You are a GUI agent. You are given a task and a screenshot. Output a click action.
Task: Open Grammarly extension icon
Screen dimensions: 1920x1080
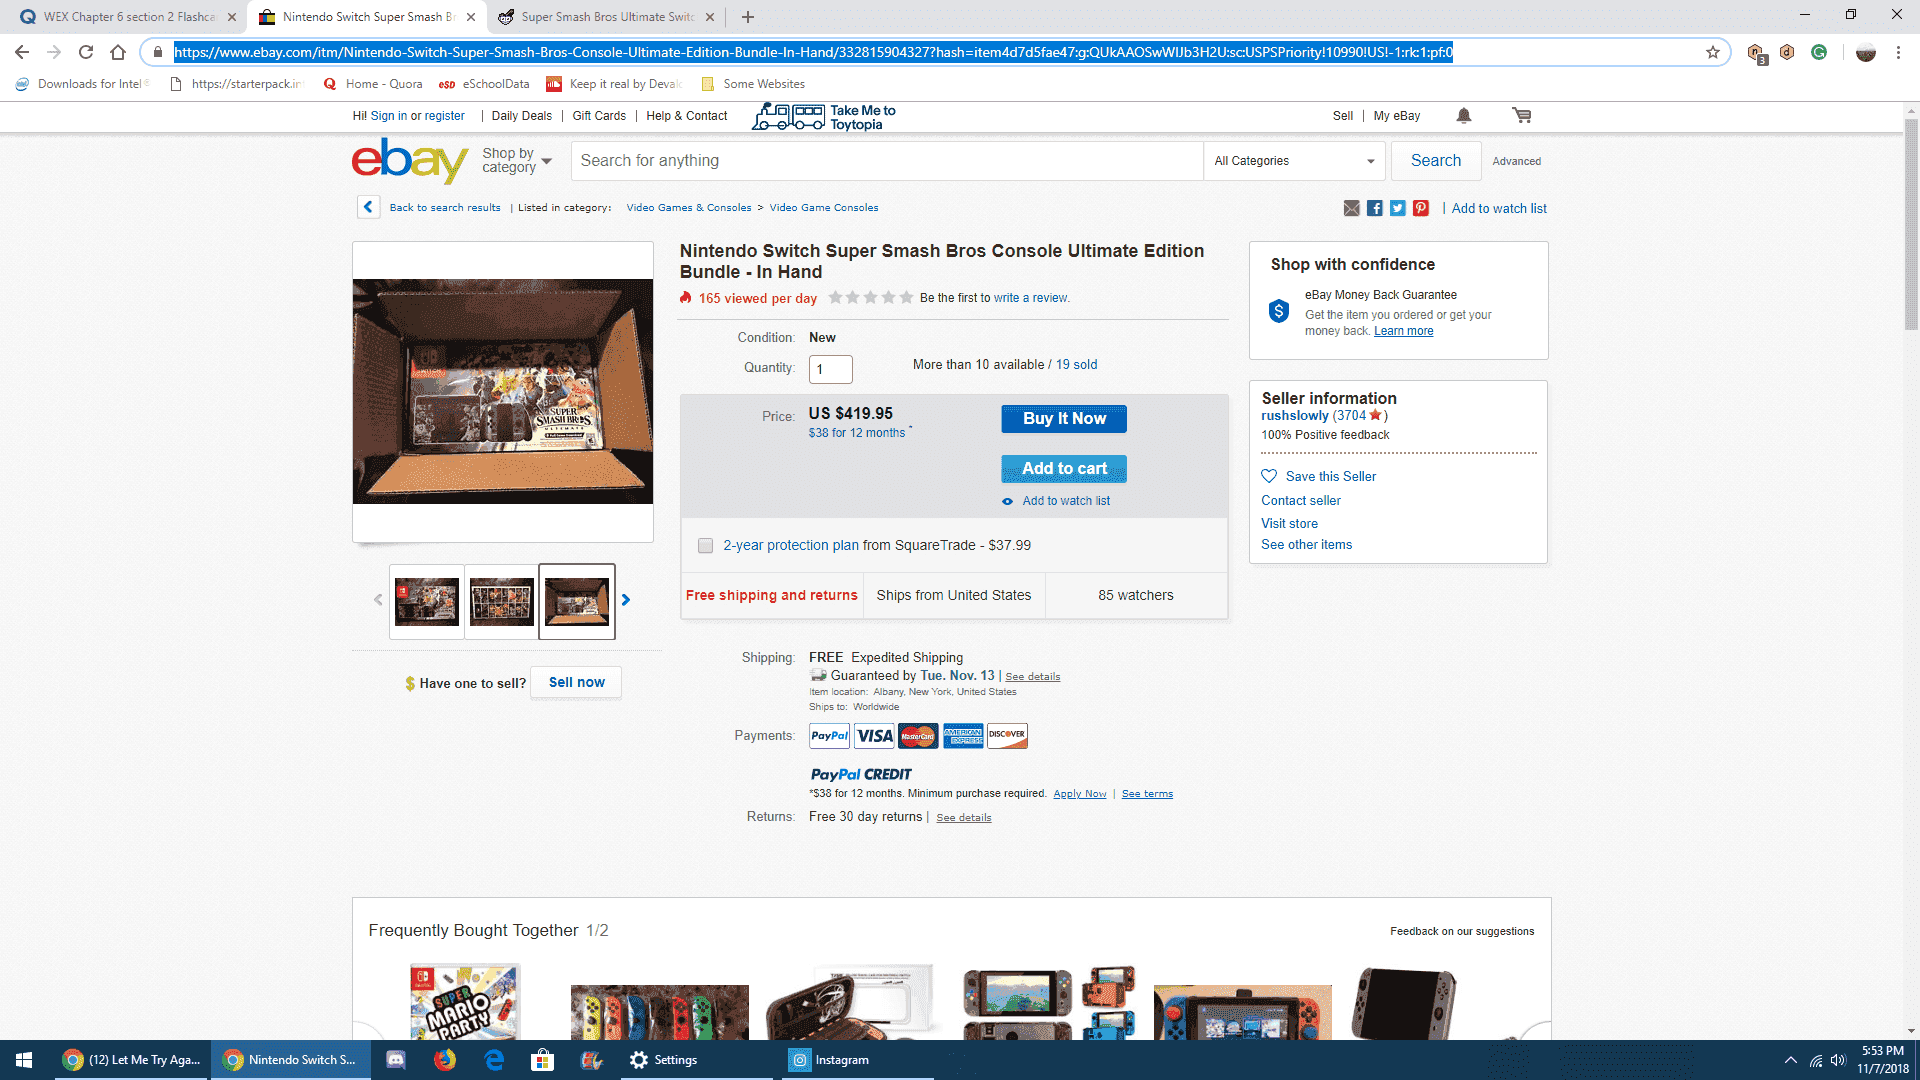click(x=1819, y=52)
